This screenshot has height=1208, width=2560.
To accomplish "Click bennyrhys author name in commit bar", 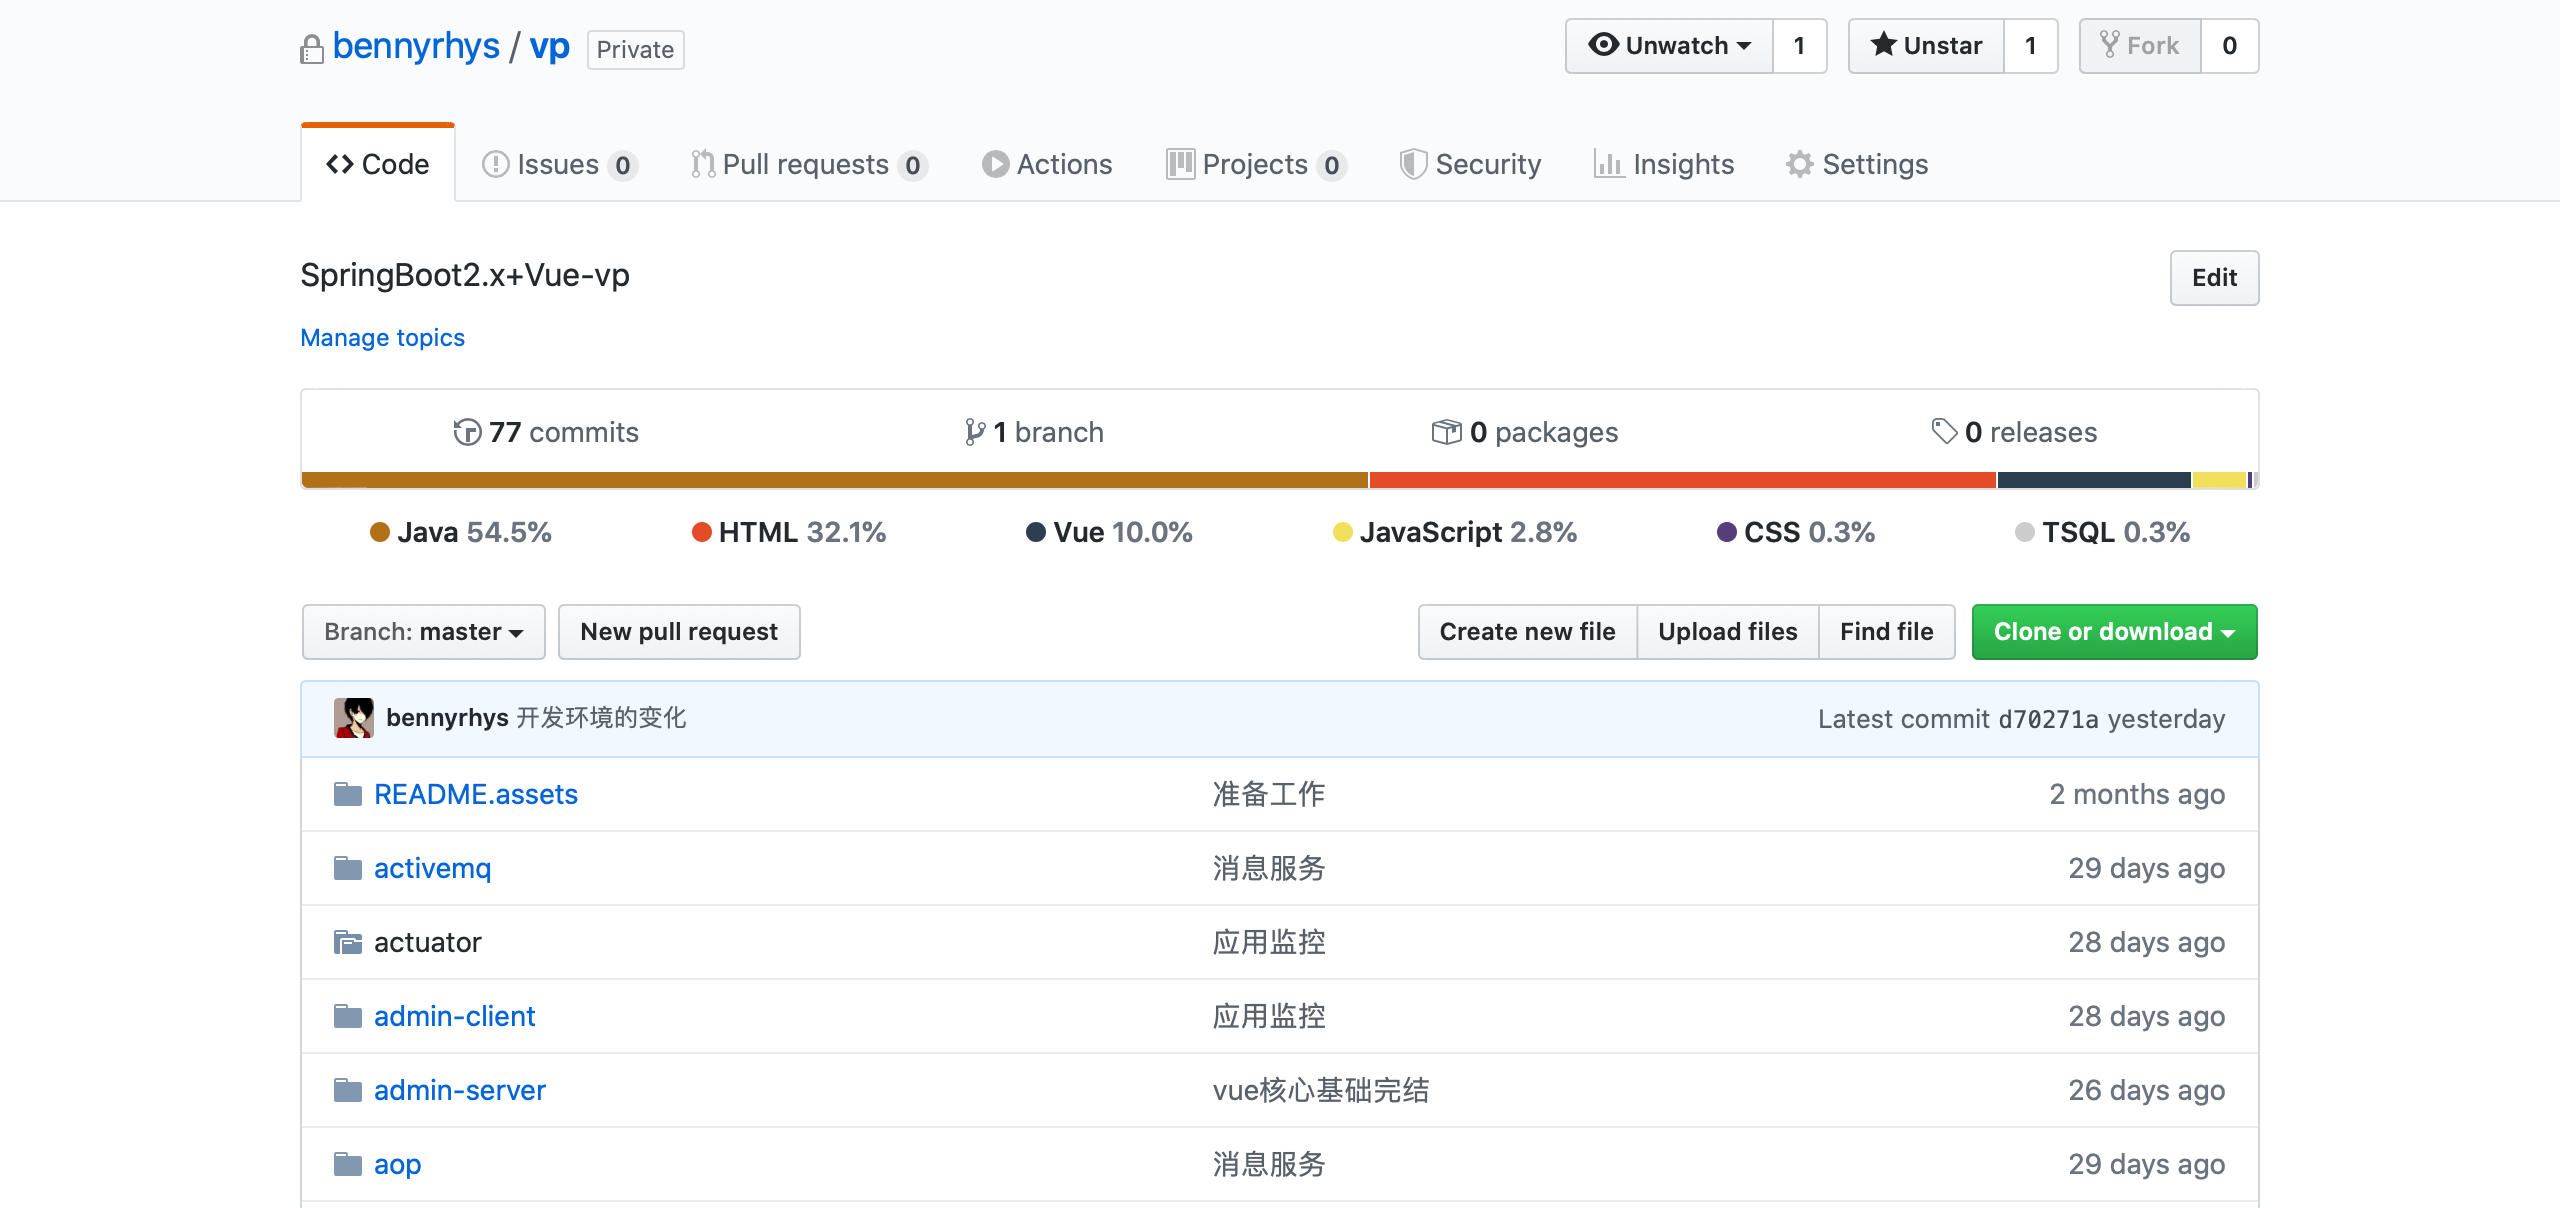I will tap(447, 718).
